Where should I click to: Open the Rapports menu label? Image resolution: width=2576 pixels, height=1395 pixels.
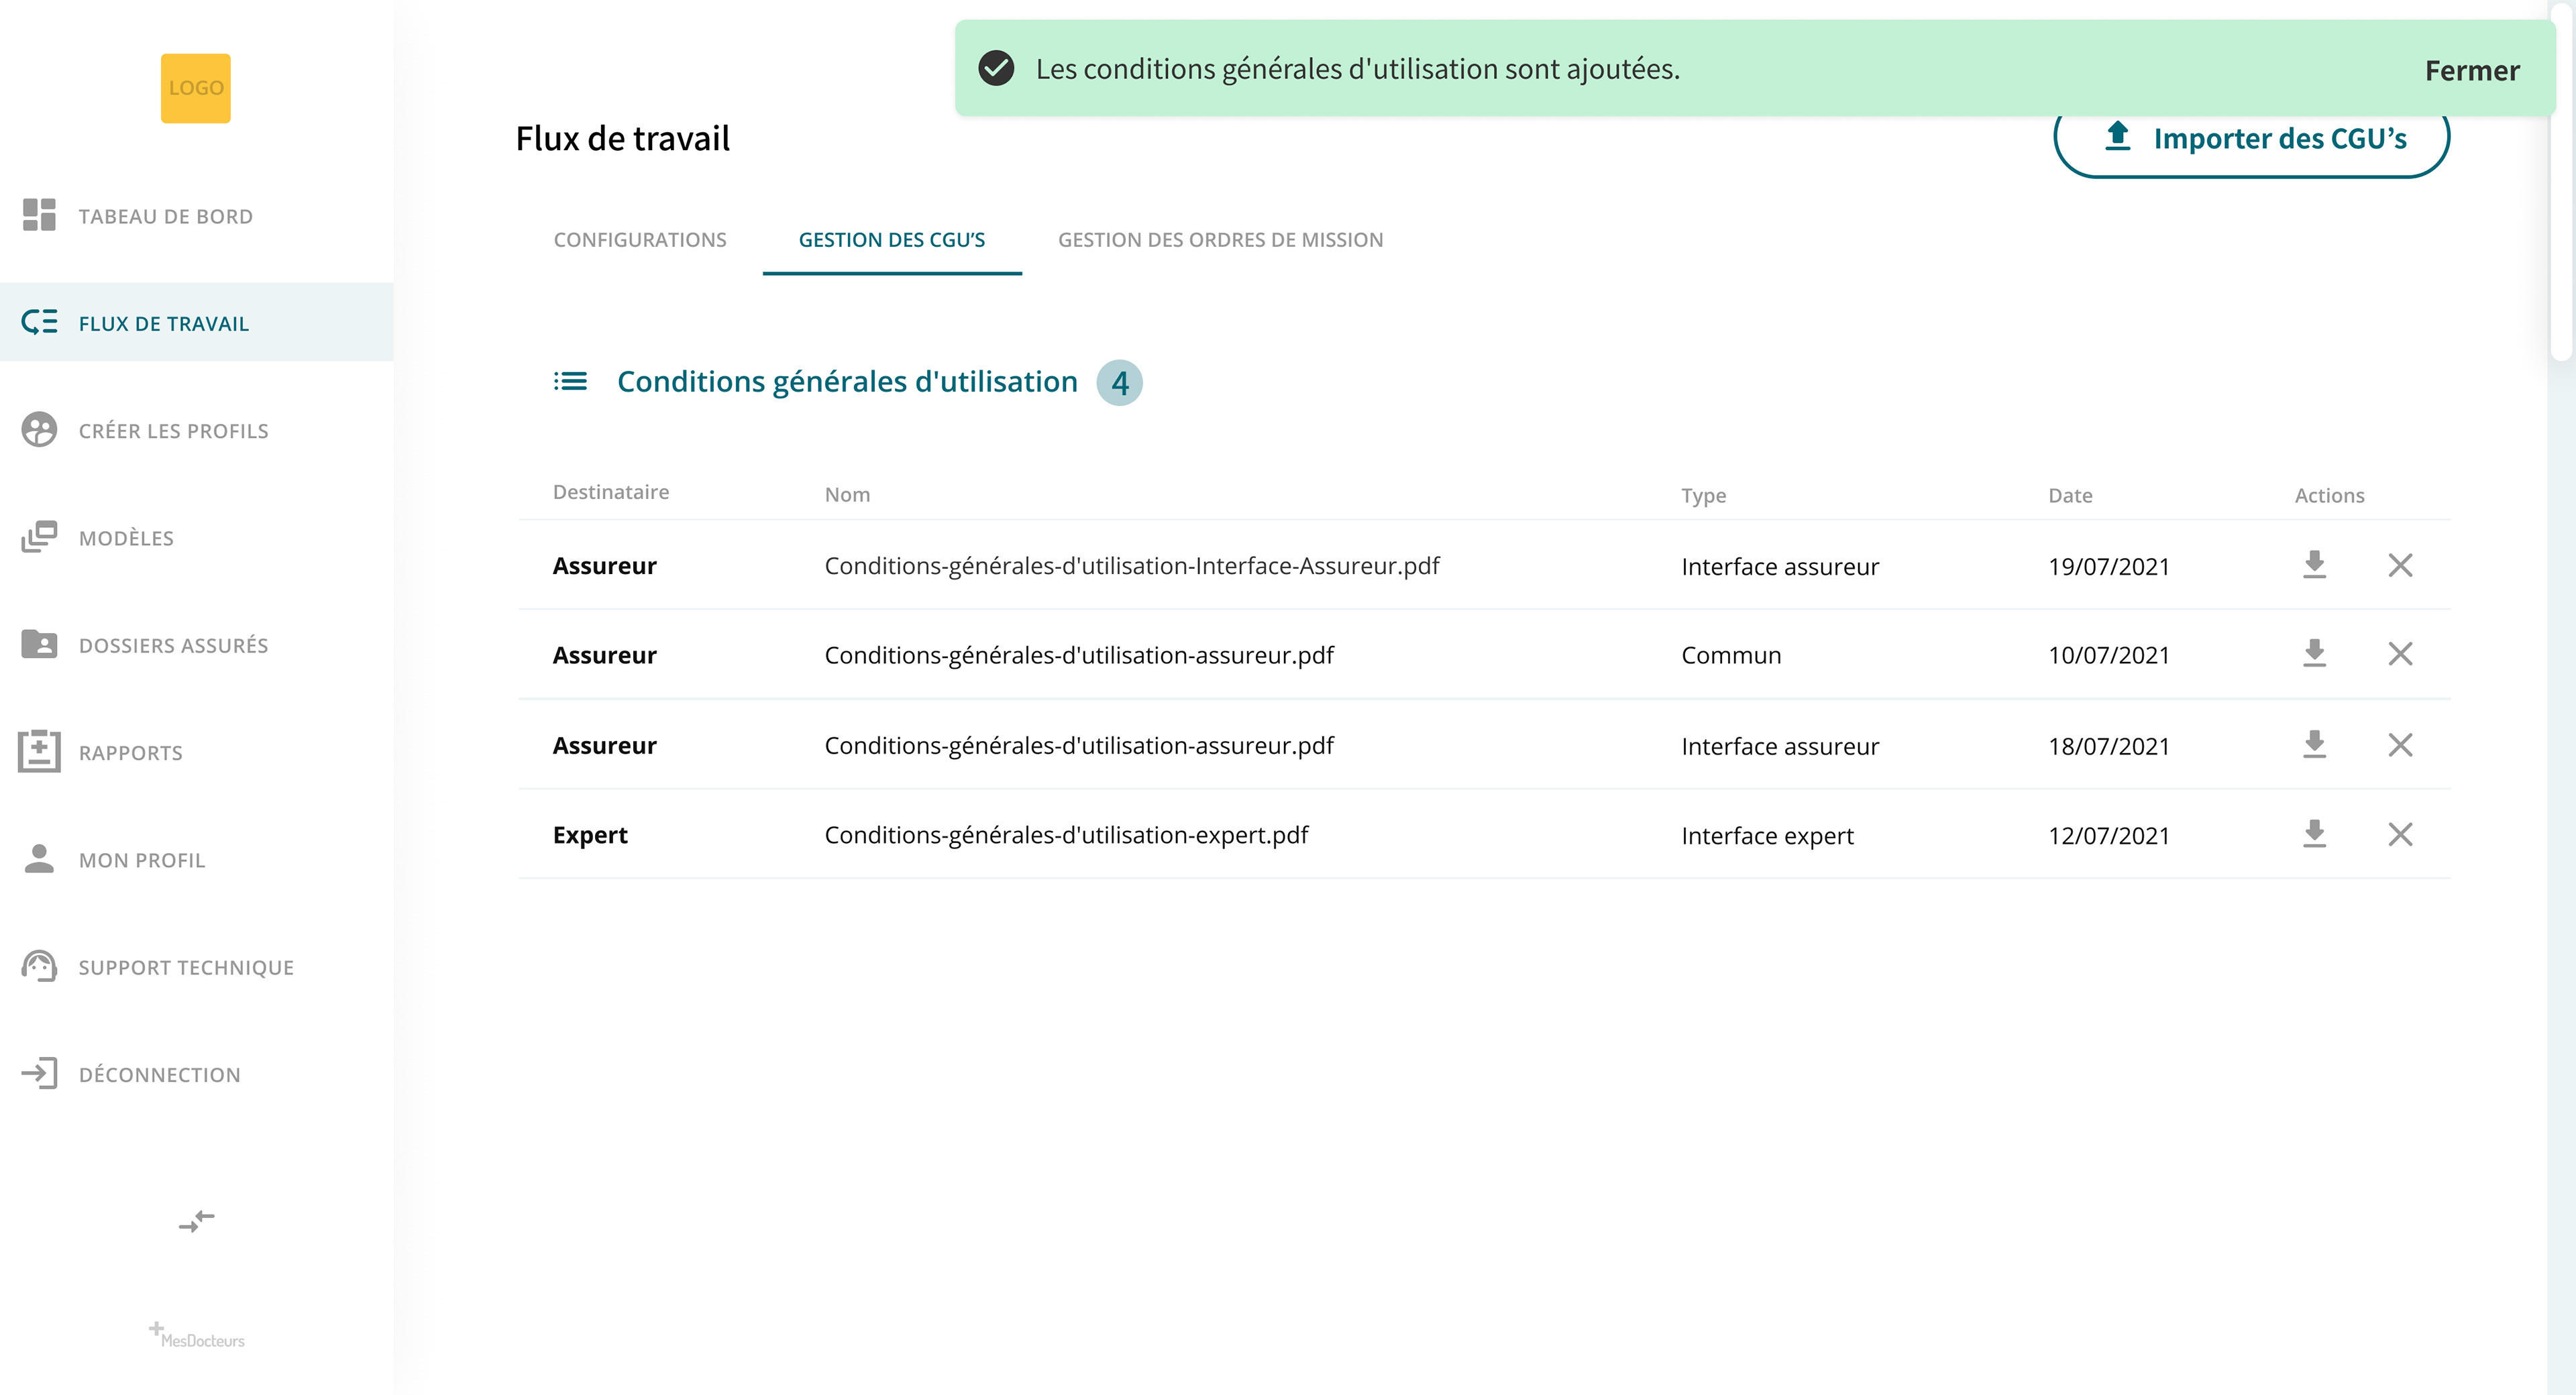(131, 753)
